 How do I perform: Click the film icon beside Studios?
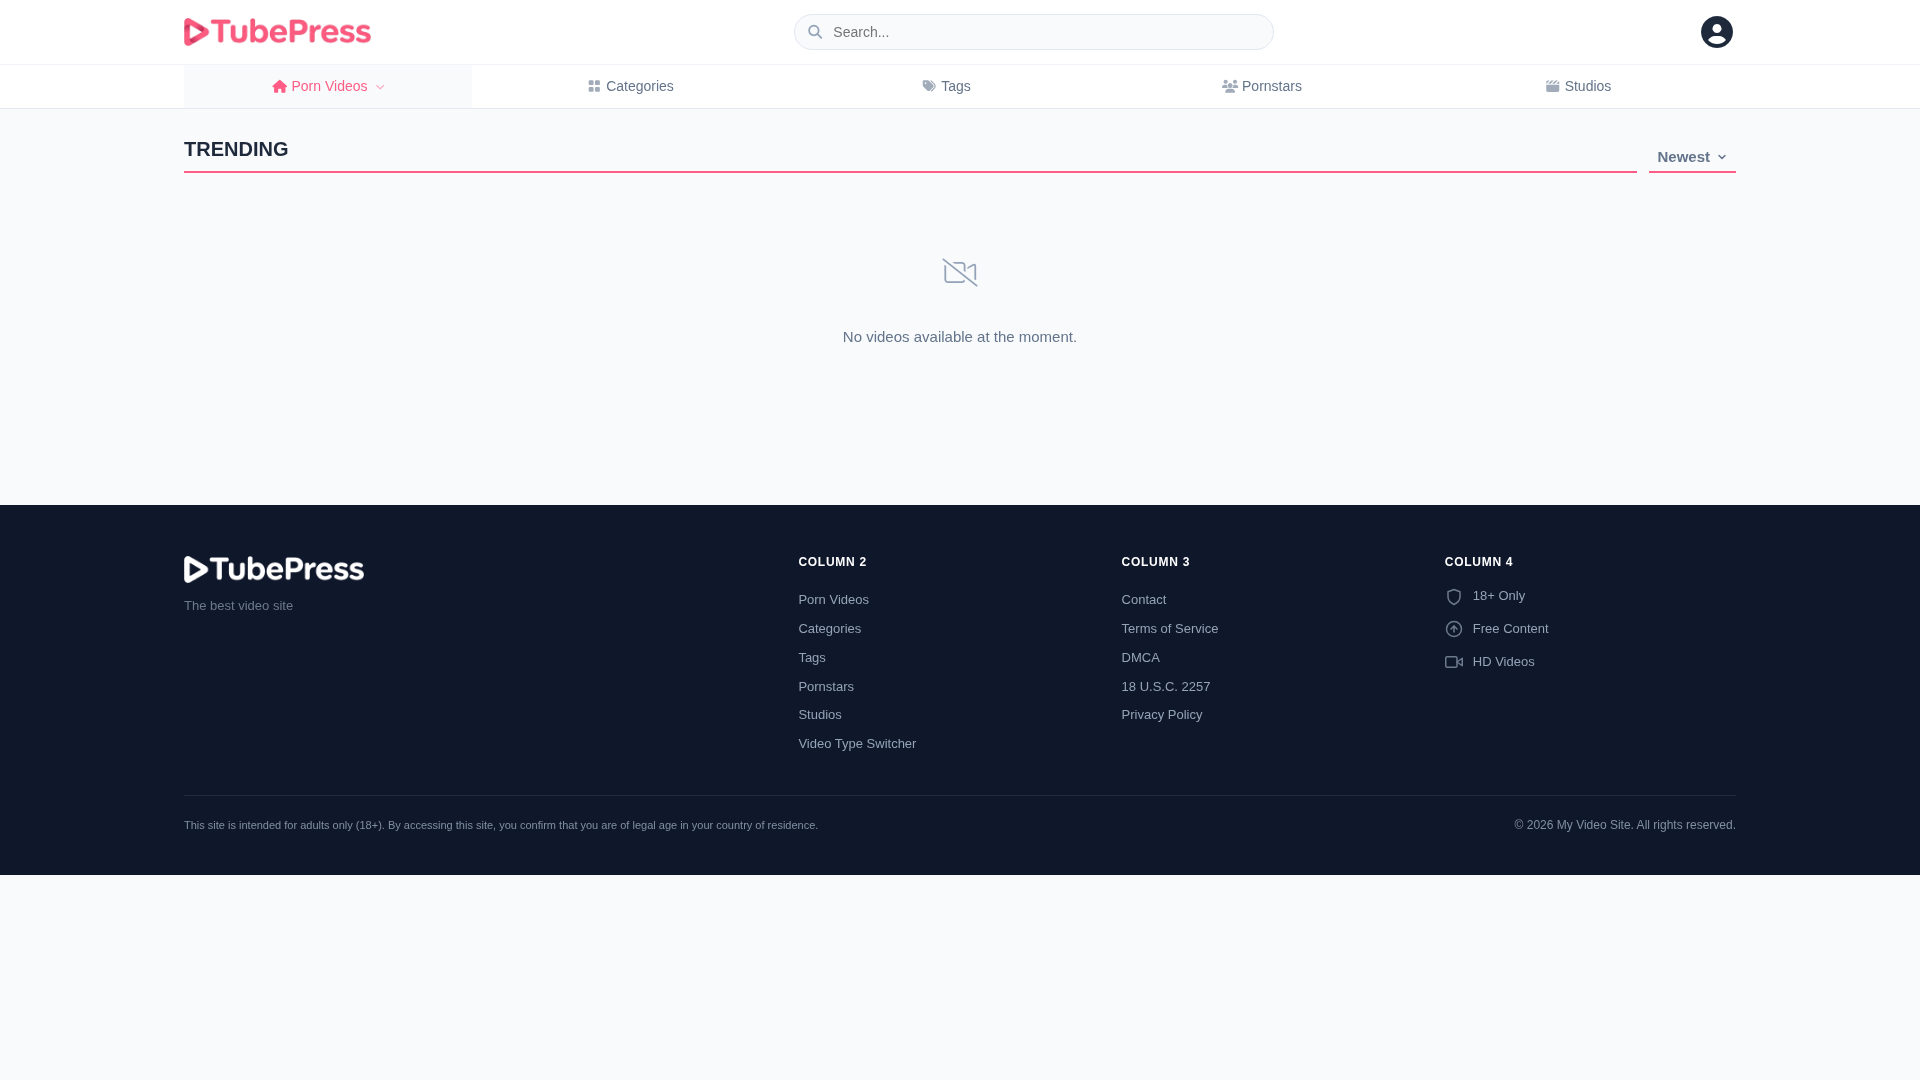coord(1553,86)
